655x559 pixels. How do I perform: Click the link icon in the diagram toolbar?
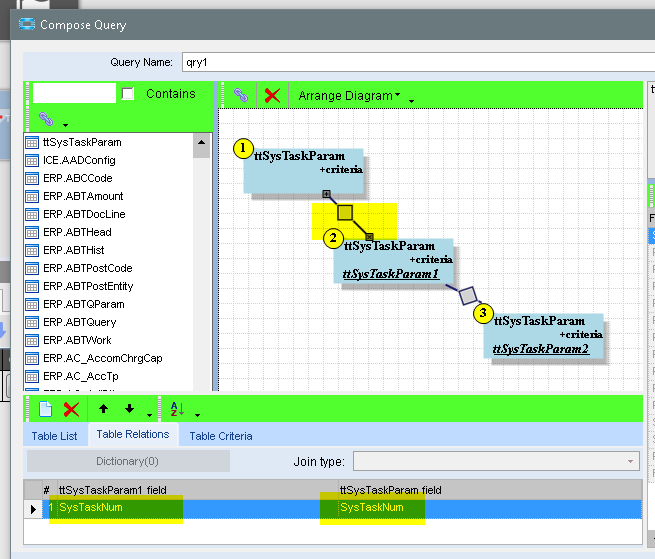coord(241,95)
